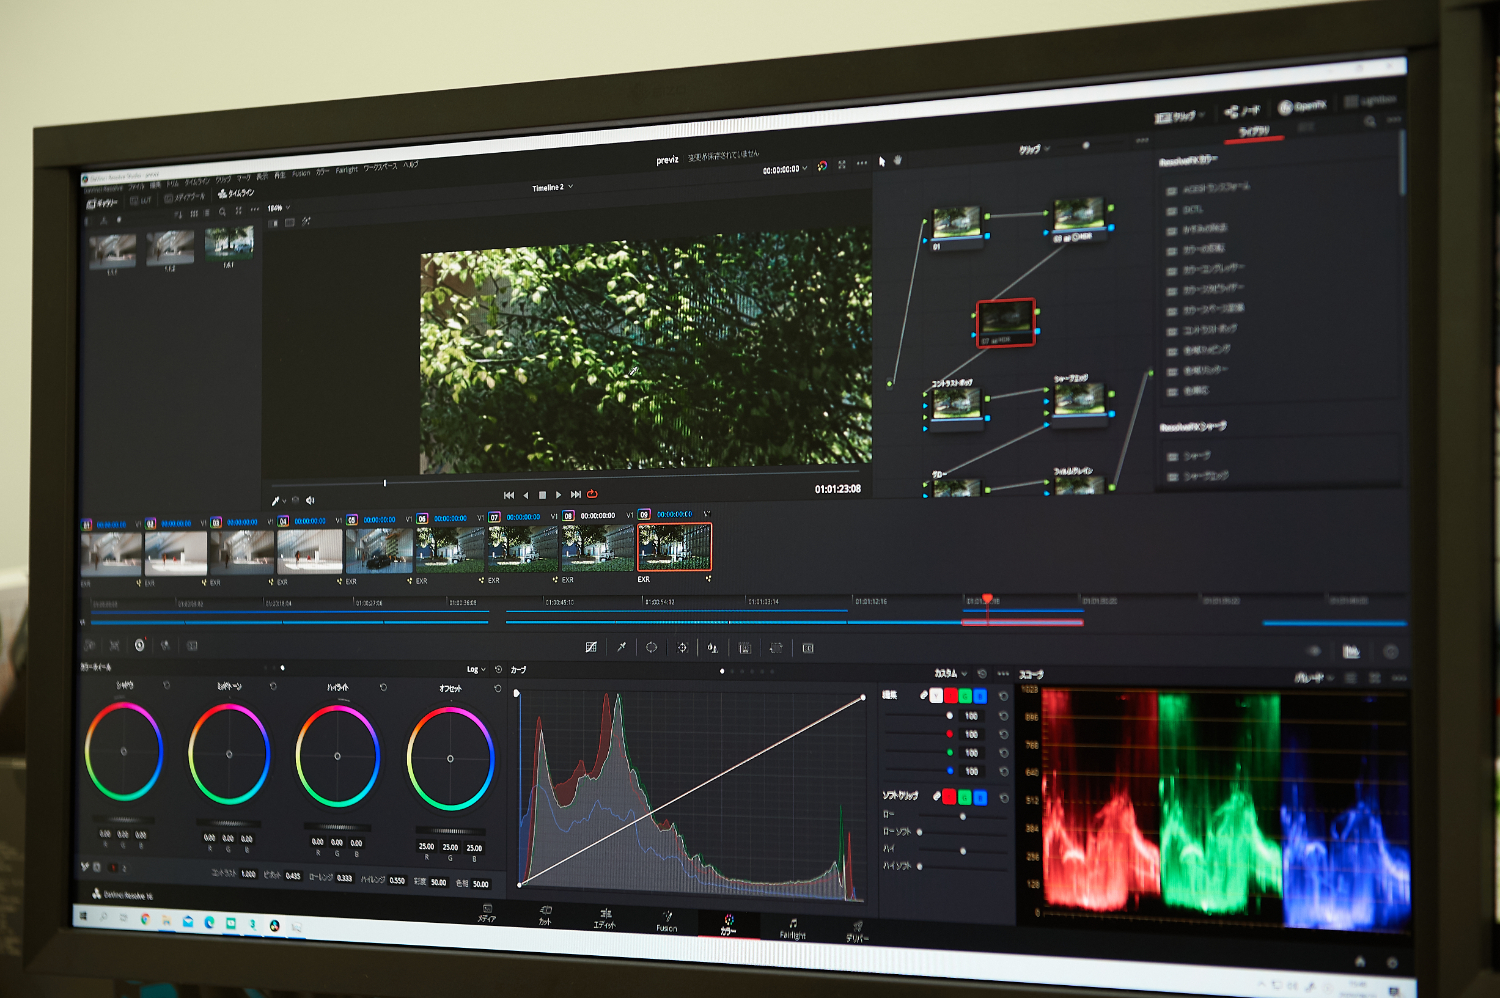Click the OpenFX library search icon
1500x998 pixels.
pos(1369,121)
